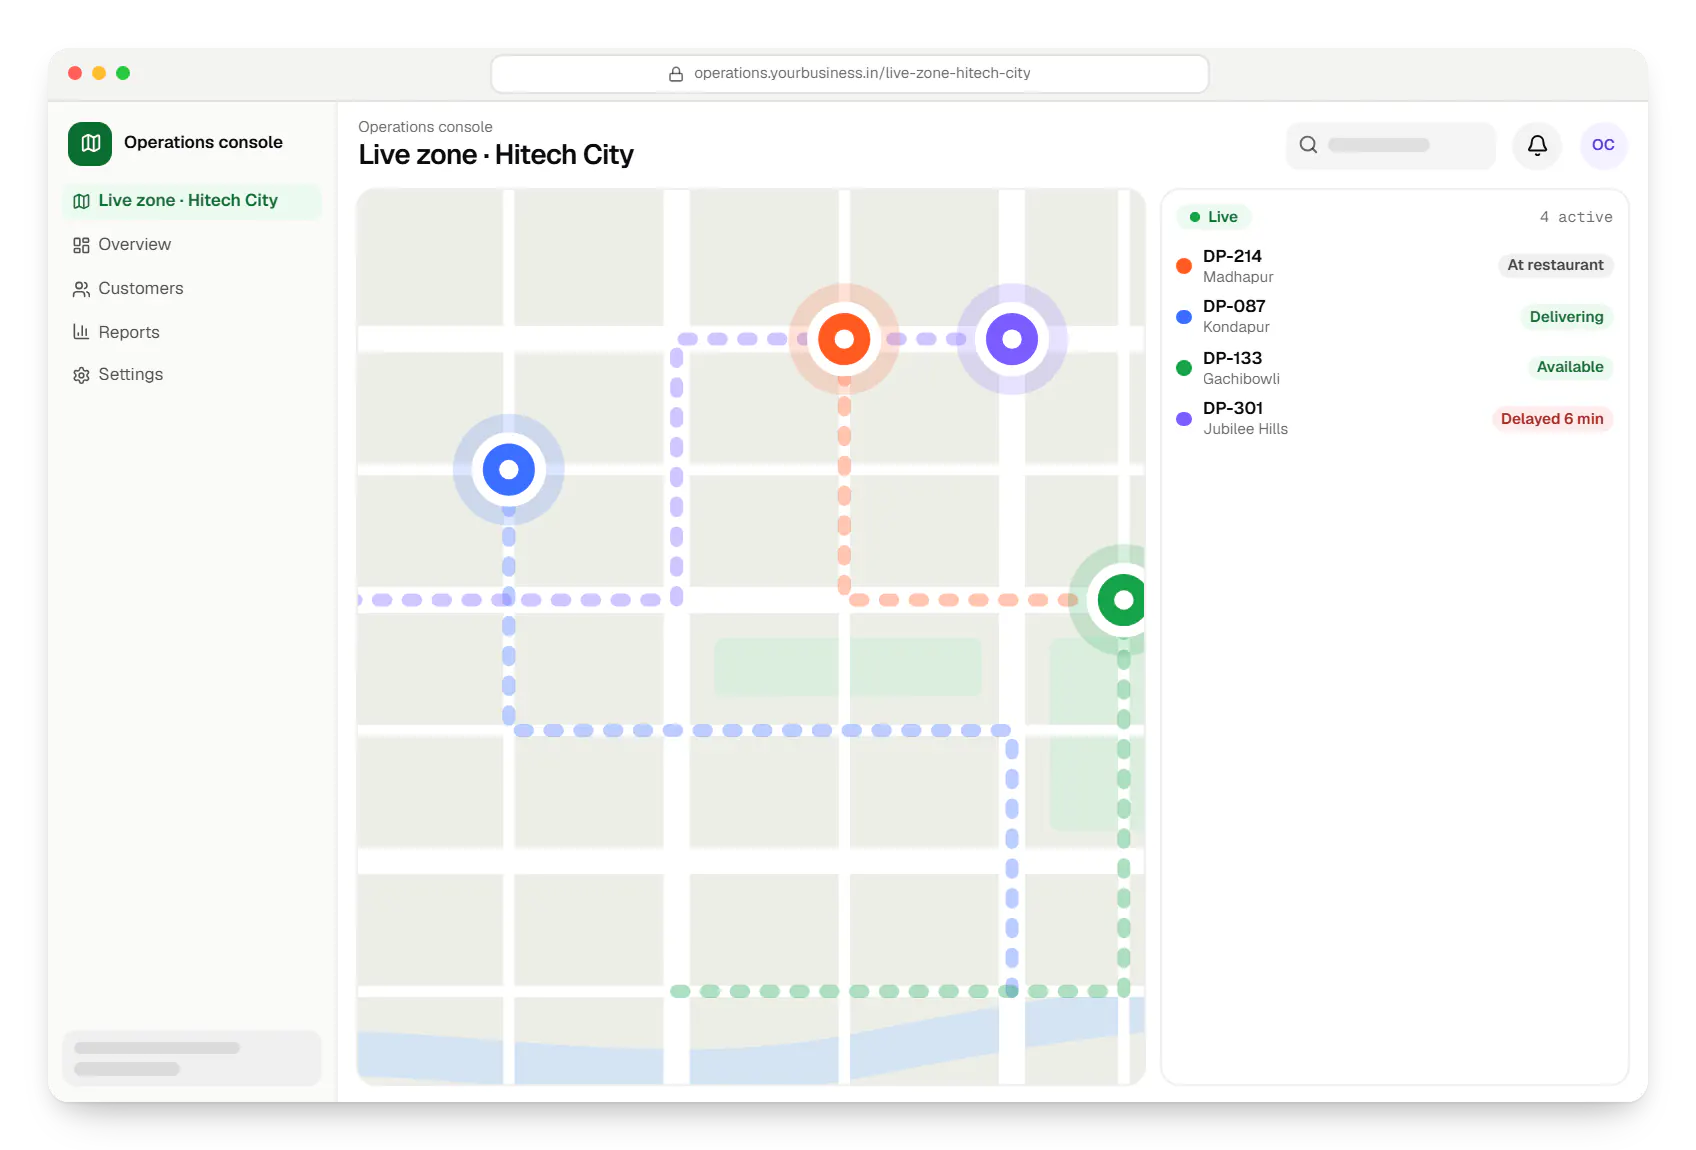Viewport: 1696px width, 1150px height.
Task: Click the orange dot beside DP-214
Action: click(x=1184, y=266)
